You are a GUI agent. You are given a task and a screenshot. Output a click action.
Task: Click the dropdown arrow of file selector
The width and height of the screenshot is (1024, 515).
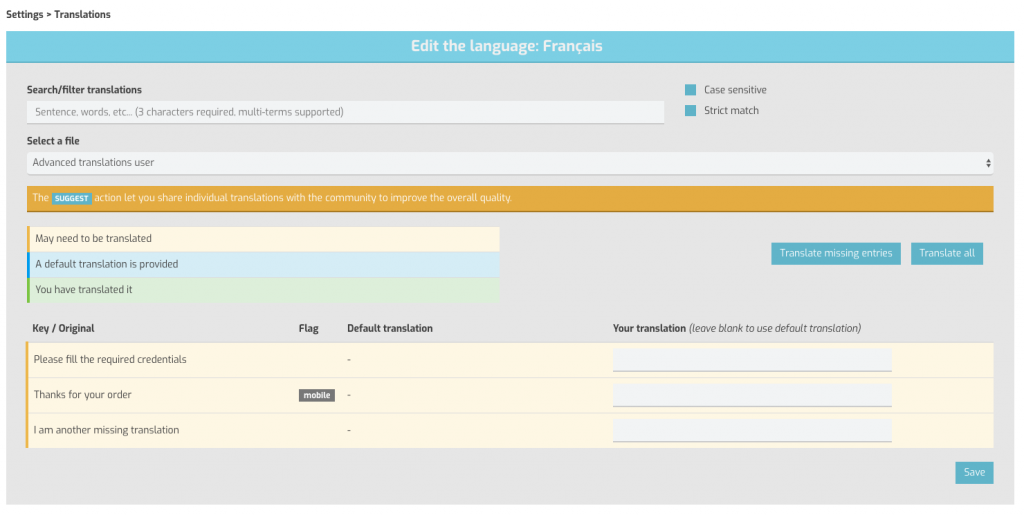pos(988,162)
